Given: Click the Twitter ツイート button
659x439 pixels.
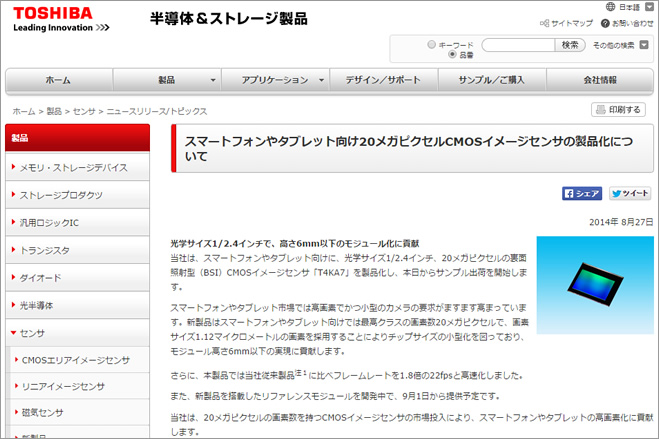Looking at the screenshot, I should click(x=630, y=193).
